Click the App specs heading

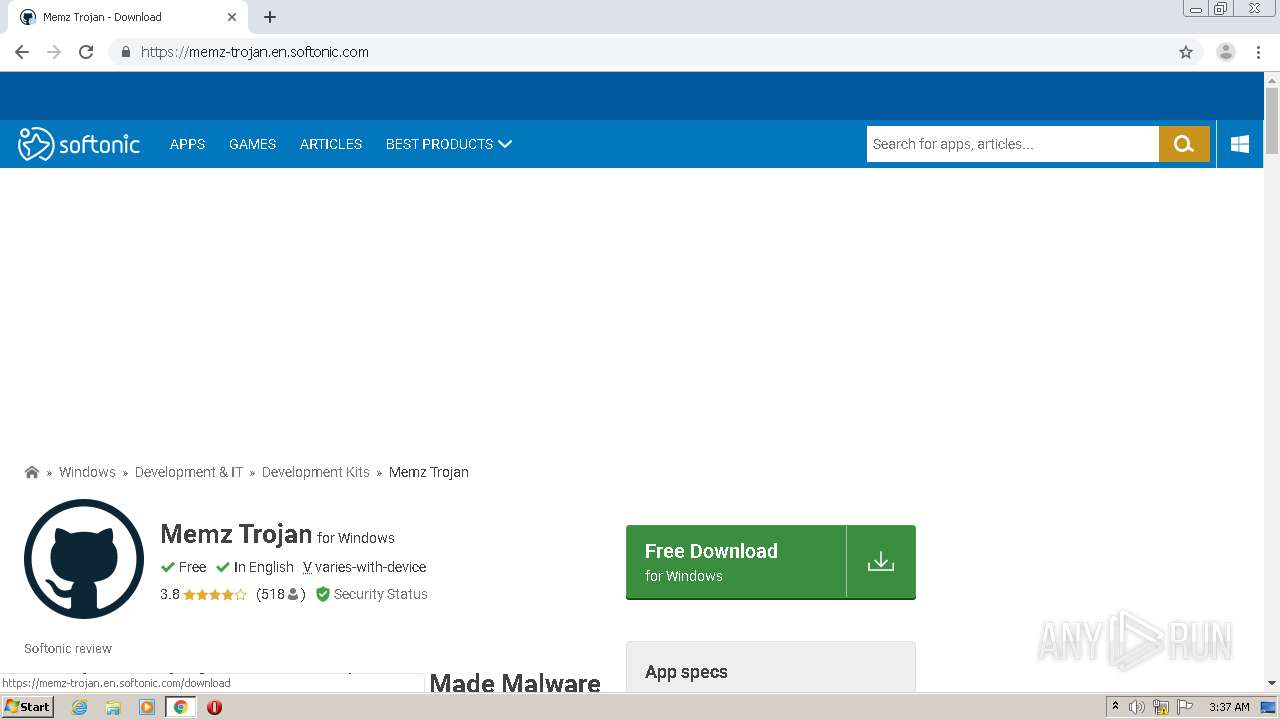tap(686, 672)
